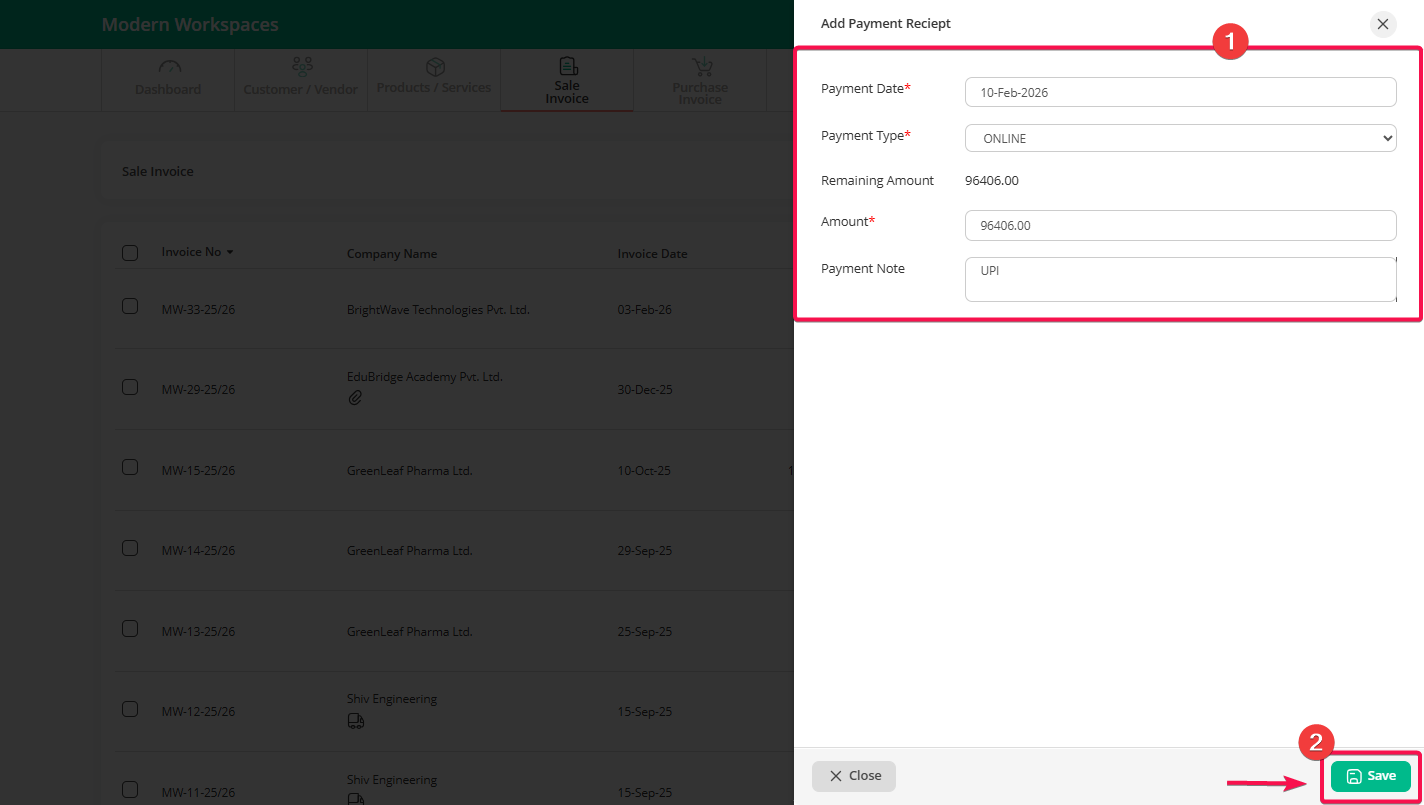The image size is (1424, 805).
Task: Click the Save button
Action: (1370, 776)
